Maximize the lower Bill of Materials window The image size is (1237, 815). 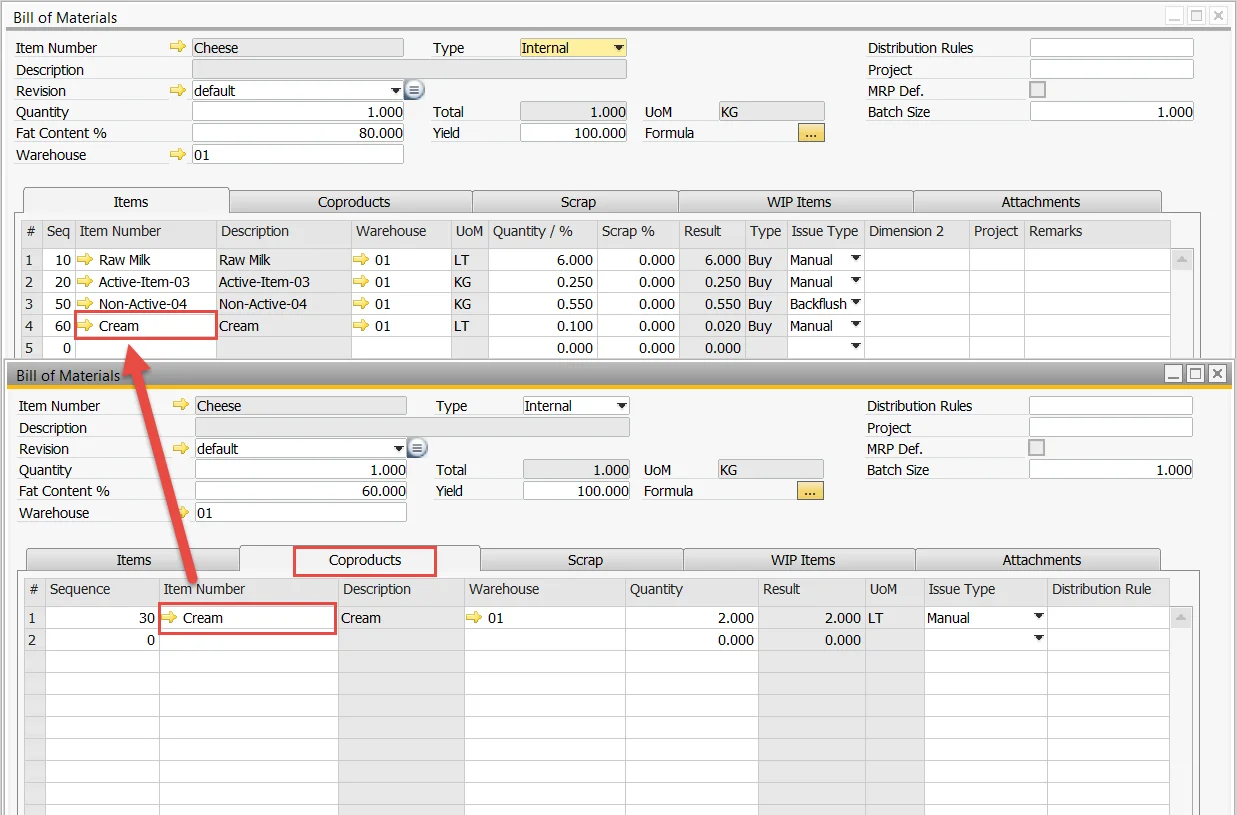(1195, 373)
